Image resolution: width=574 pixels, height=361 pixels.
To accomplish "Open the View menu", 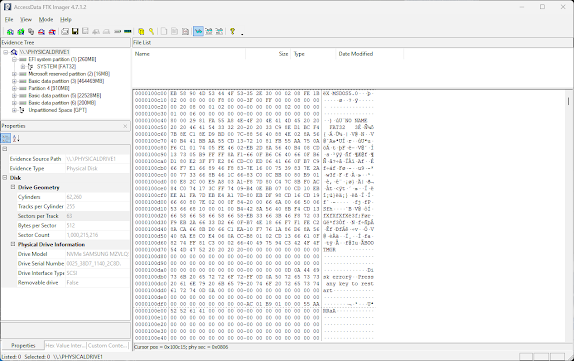I will [x=26, y=19].
